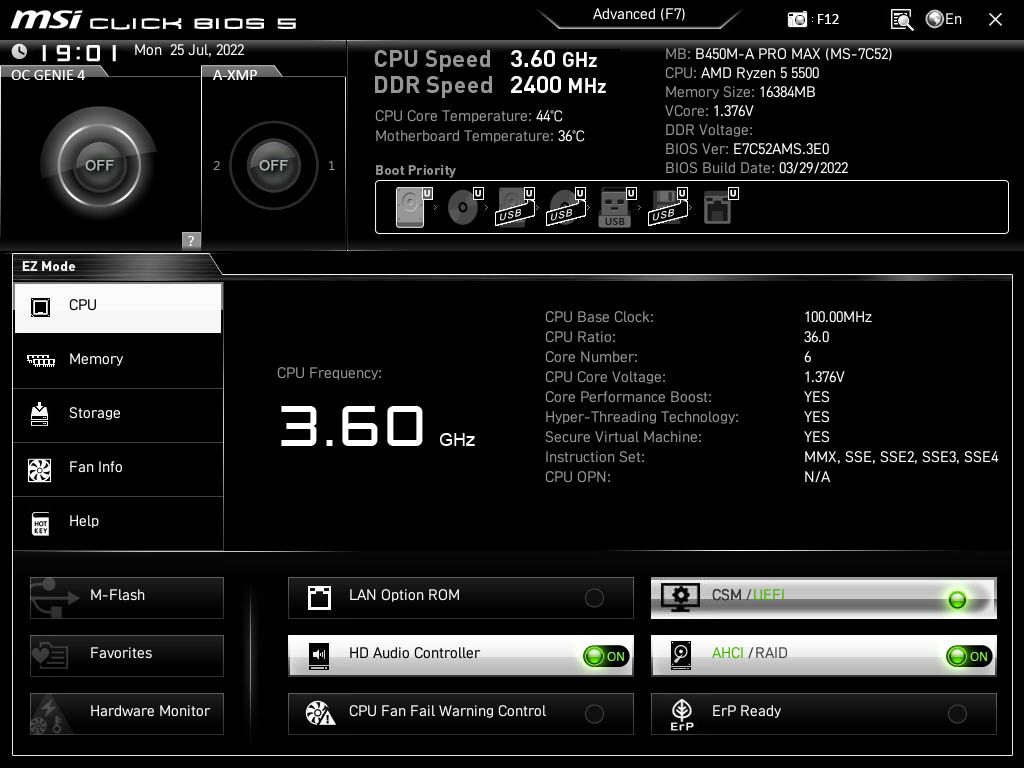Click the CSM/UEFI monitor gear icon
Viewport: 1024px width, 768px height.
tap(680, 598)
